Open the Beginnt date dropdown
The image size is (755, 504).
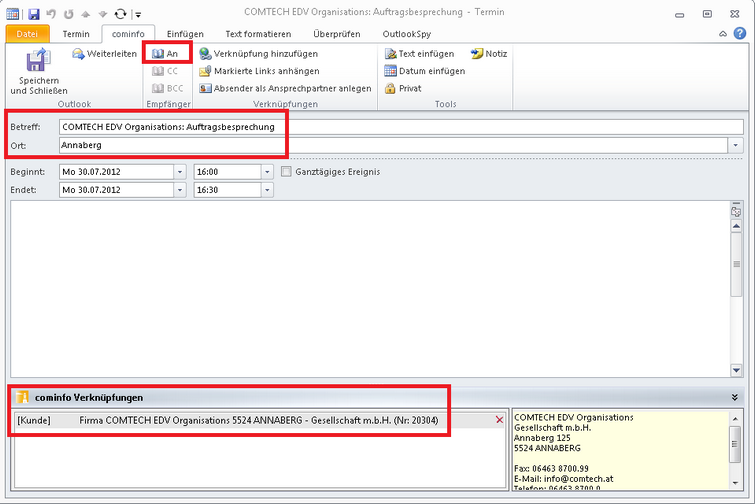[x=180, y=172]
